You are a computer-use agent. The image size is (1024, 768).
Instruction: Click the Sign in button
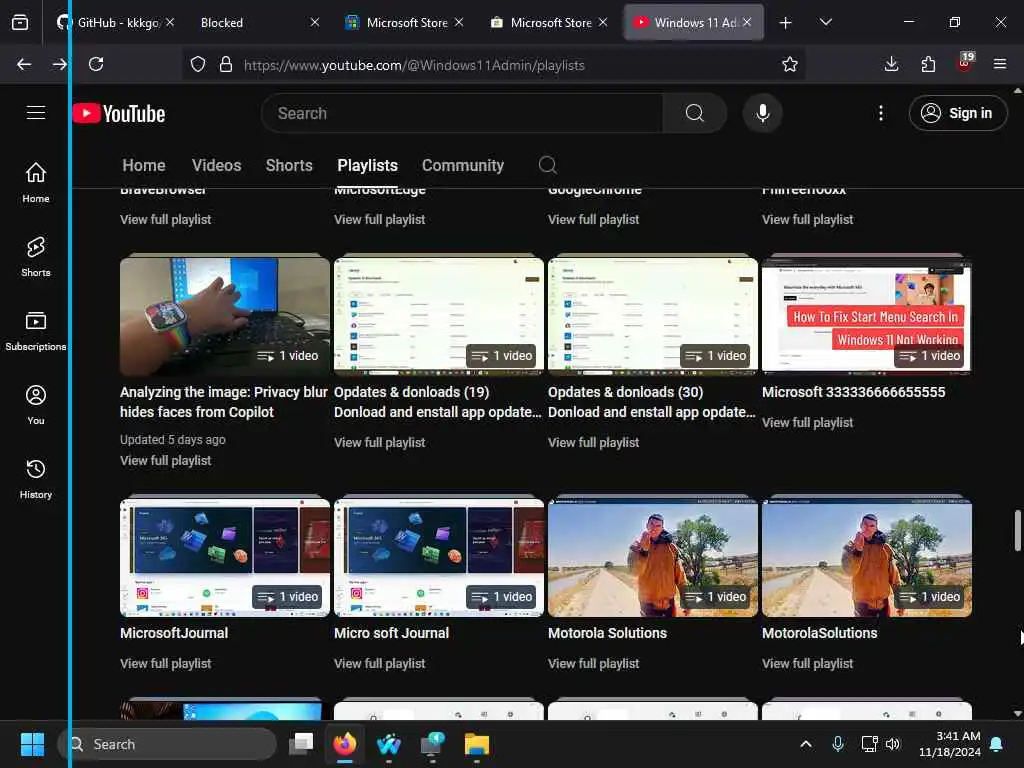pyautogui.click(x=958, y=113)
